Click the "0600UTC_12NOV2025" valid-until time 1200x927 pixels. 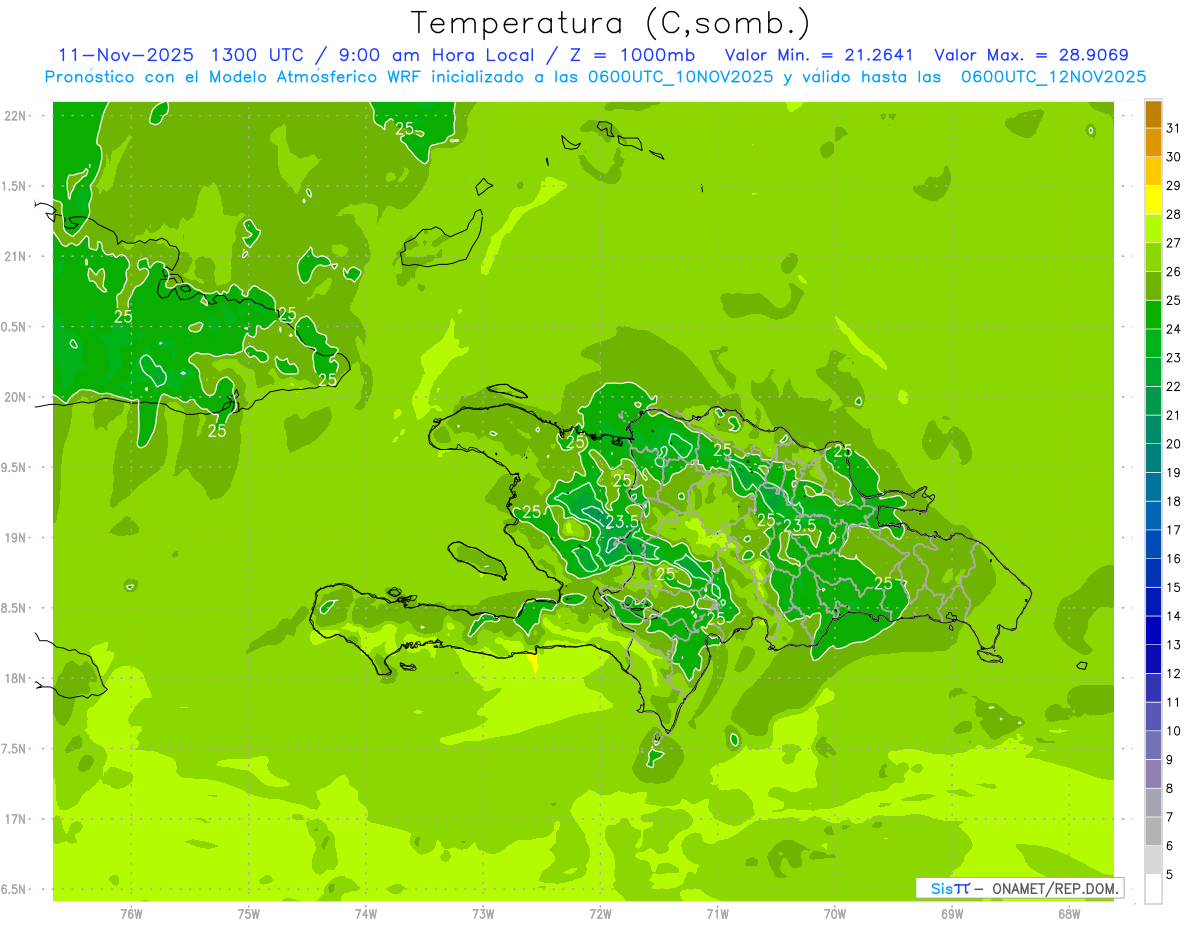coord(1053,77)
